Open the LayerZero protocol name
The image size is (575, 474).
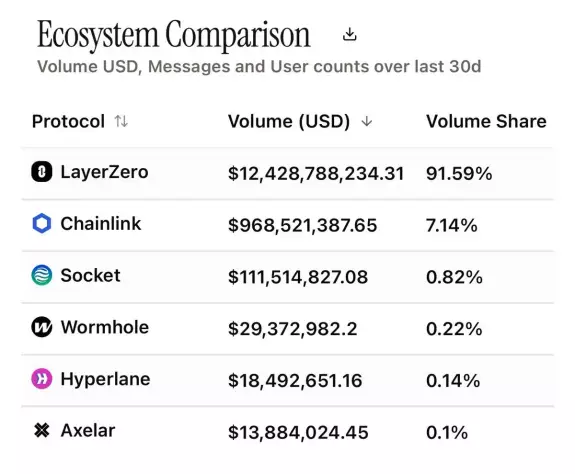pos(105,172)
